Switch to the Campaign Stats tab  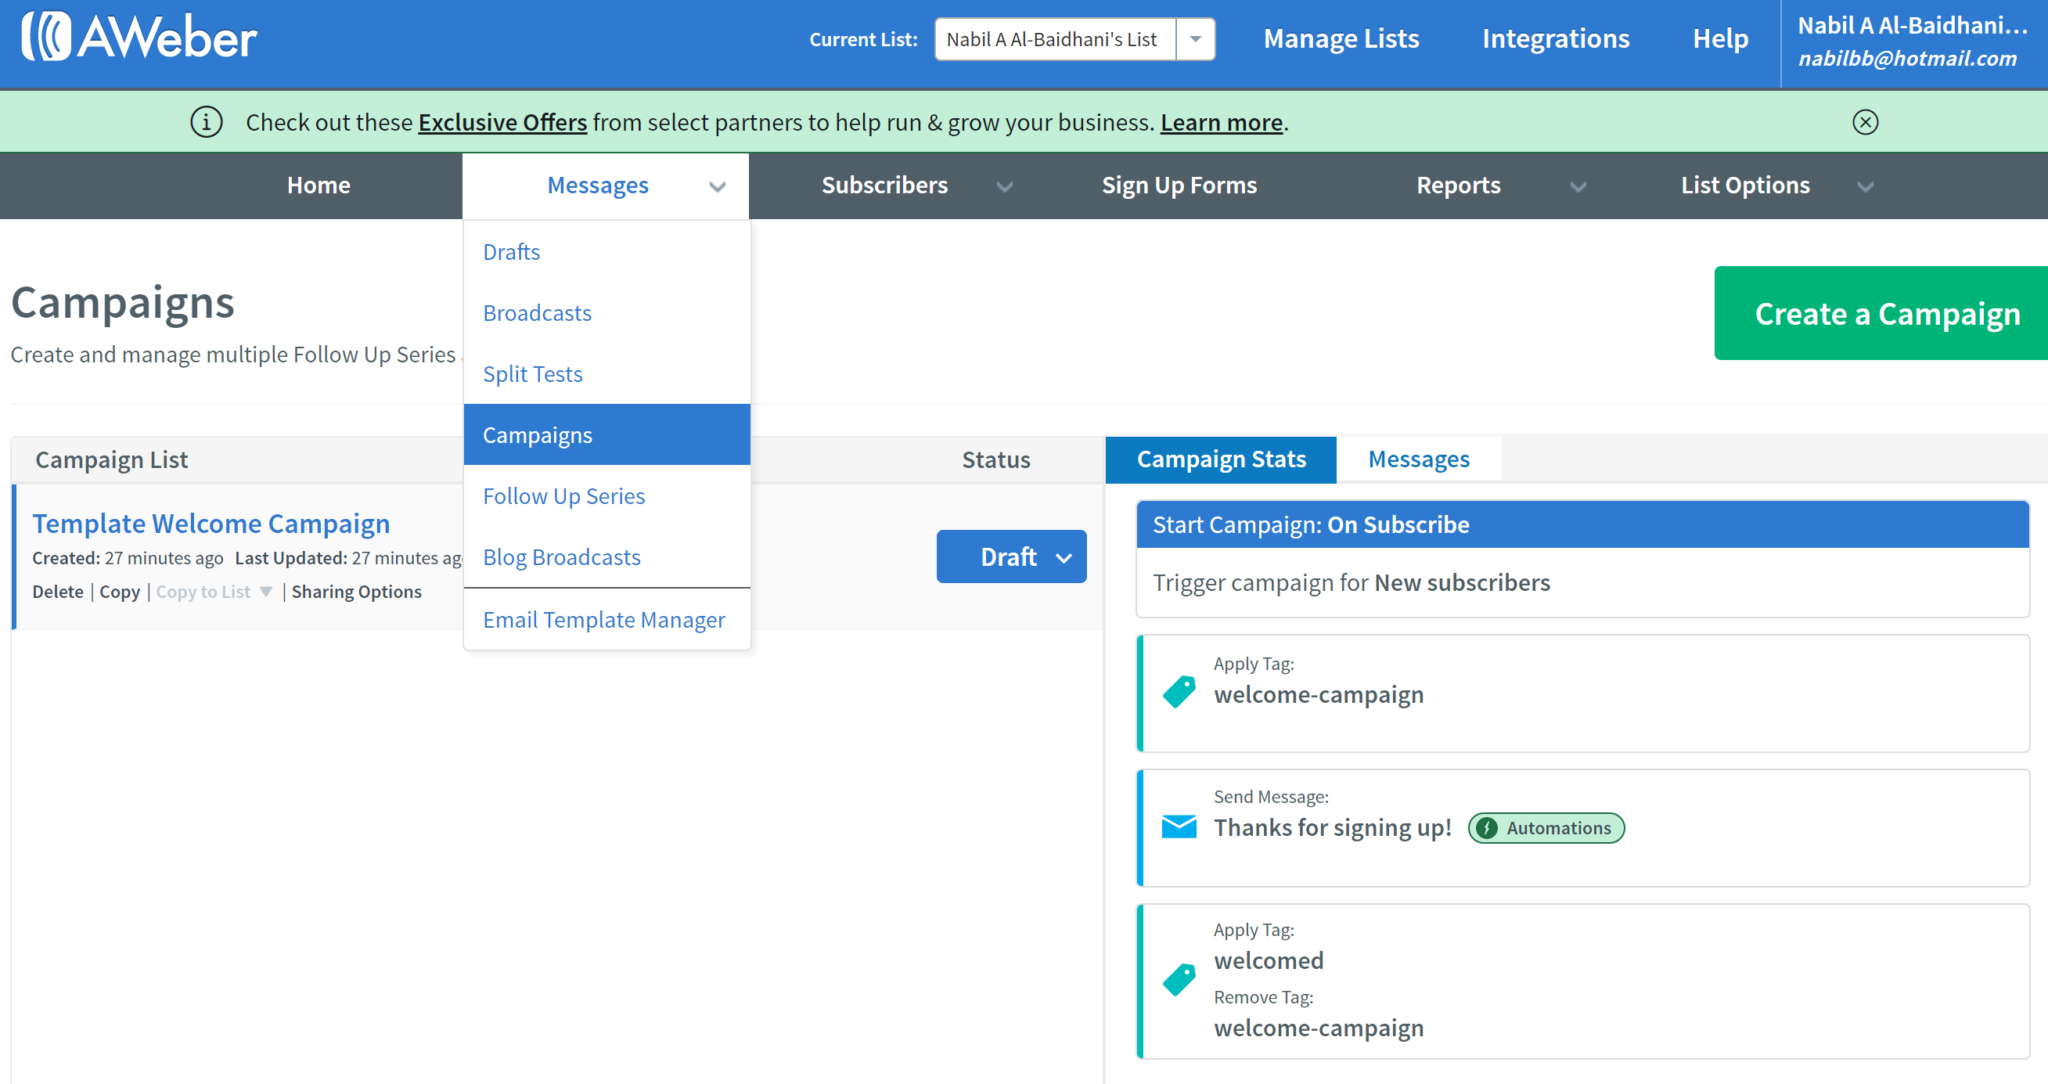[1221, 460]
